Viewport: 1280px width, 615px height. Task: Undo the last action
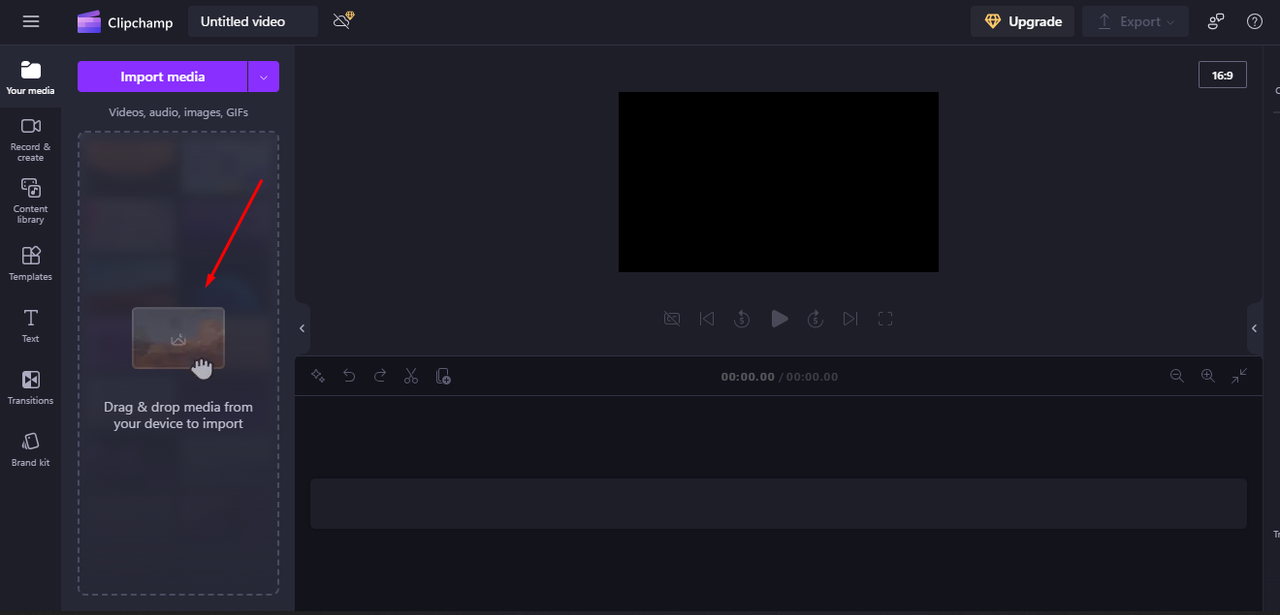(x=349, y=376)
